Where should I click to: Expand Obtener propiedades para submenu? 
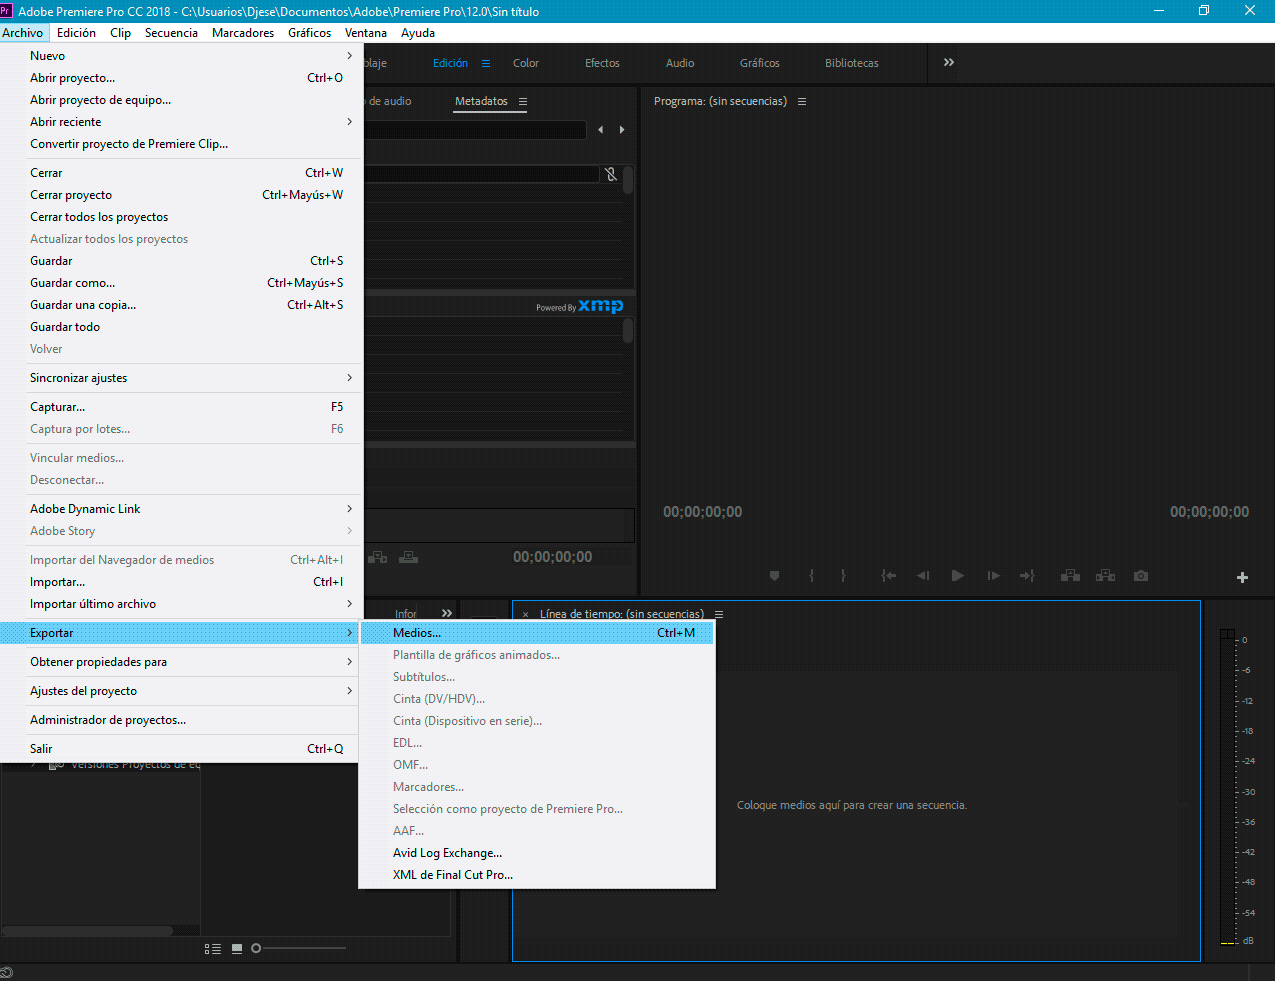pyautogui.click(x=180, y=662)
